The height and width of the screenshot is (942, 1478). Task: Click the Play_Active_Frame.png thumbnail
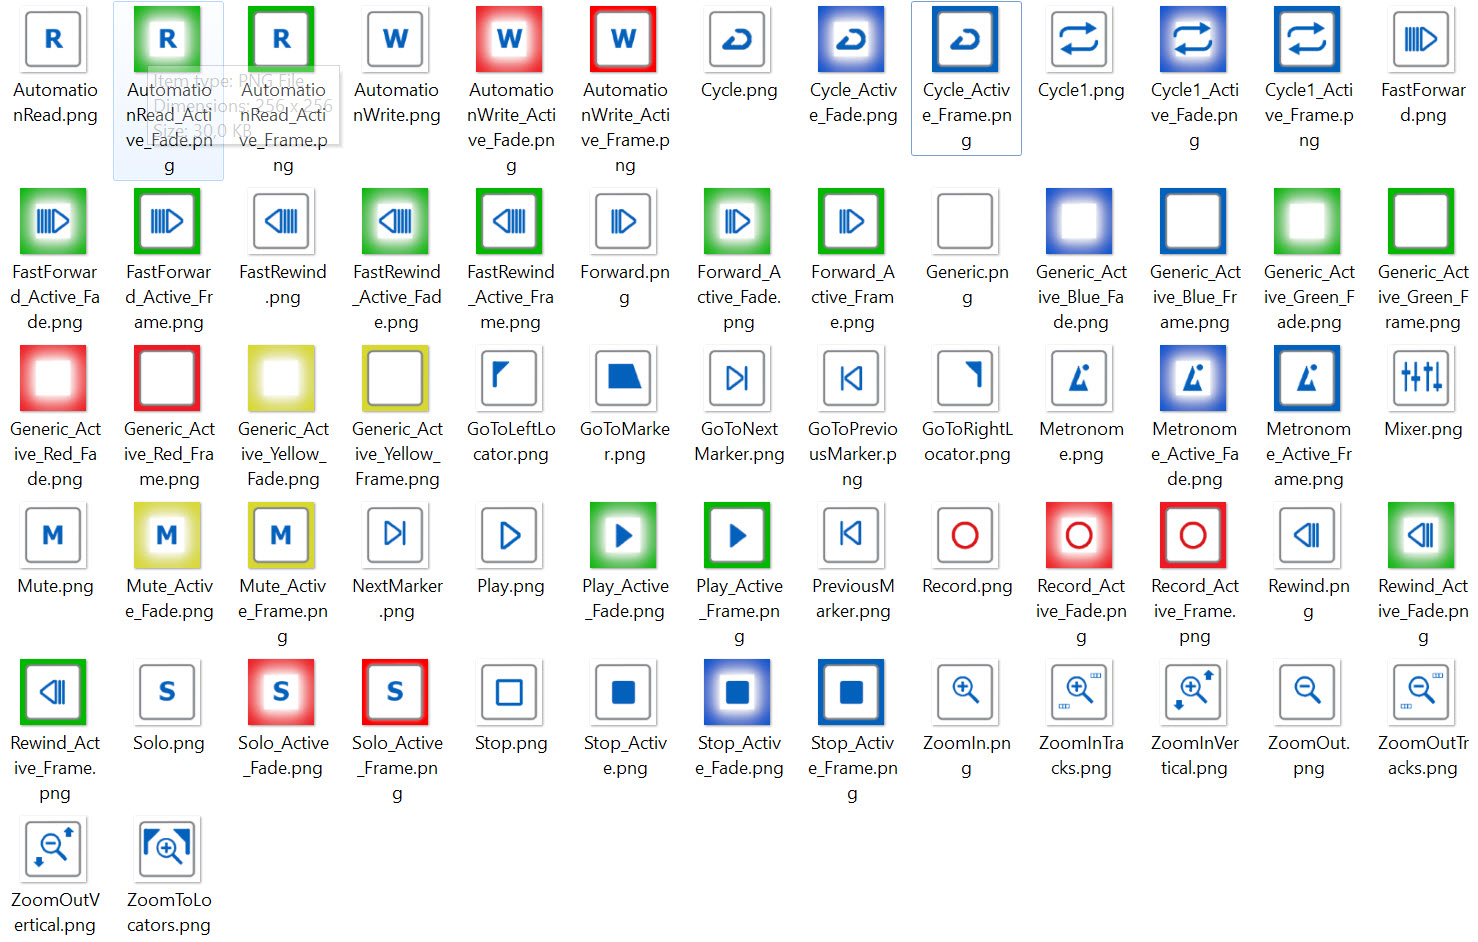point(738,535)
